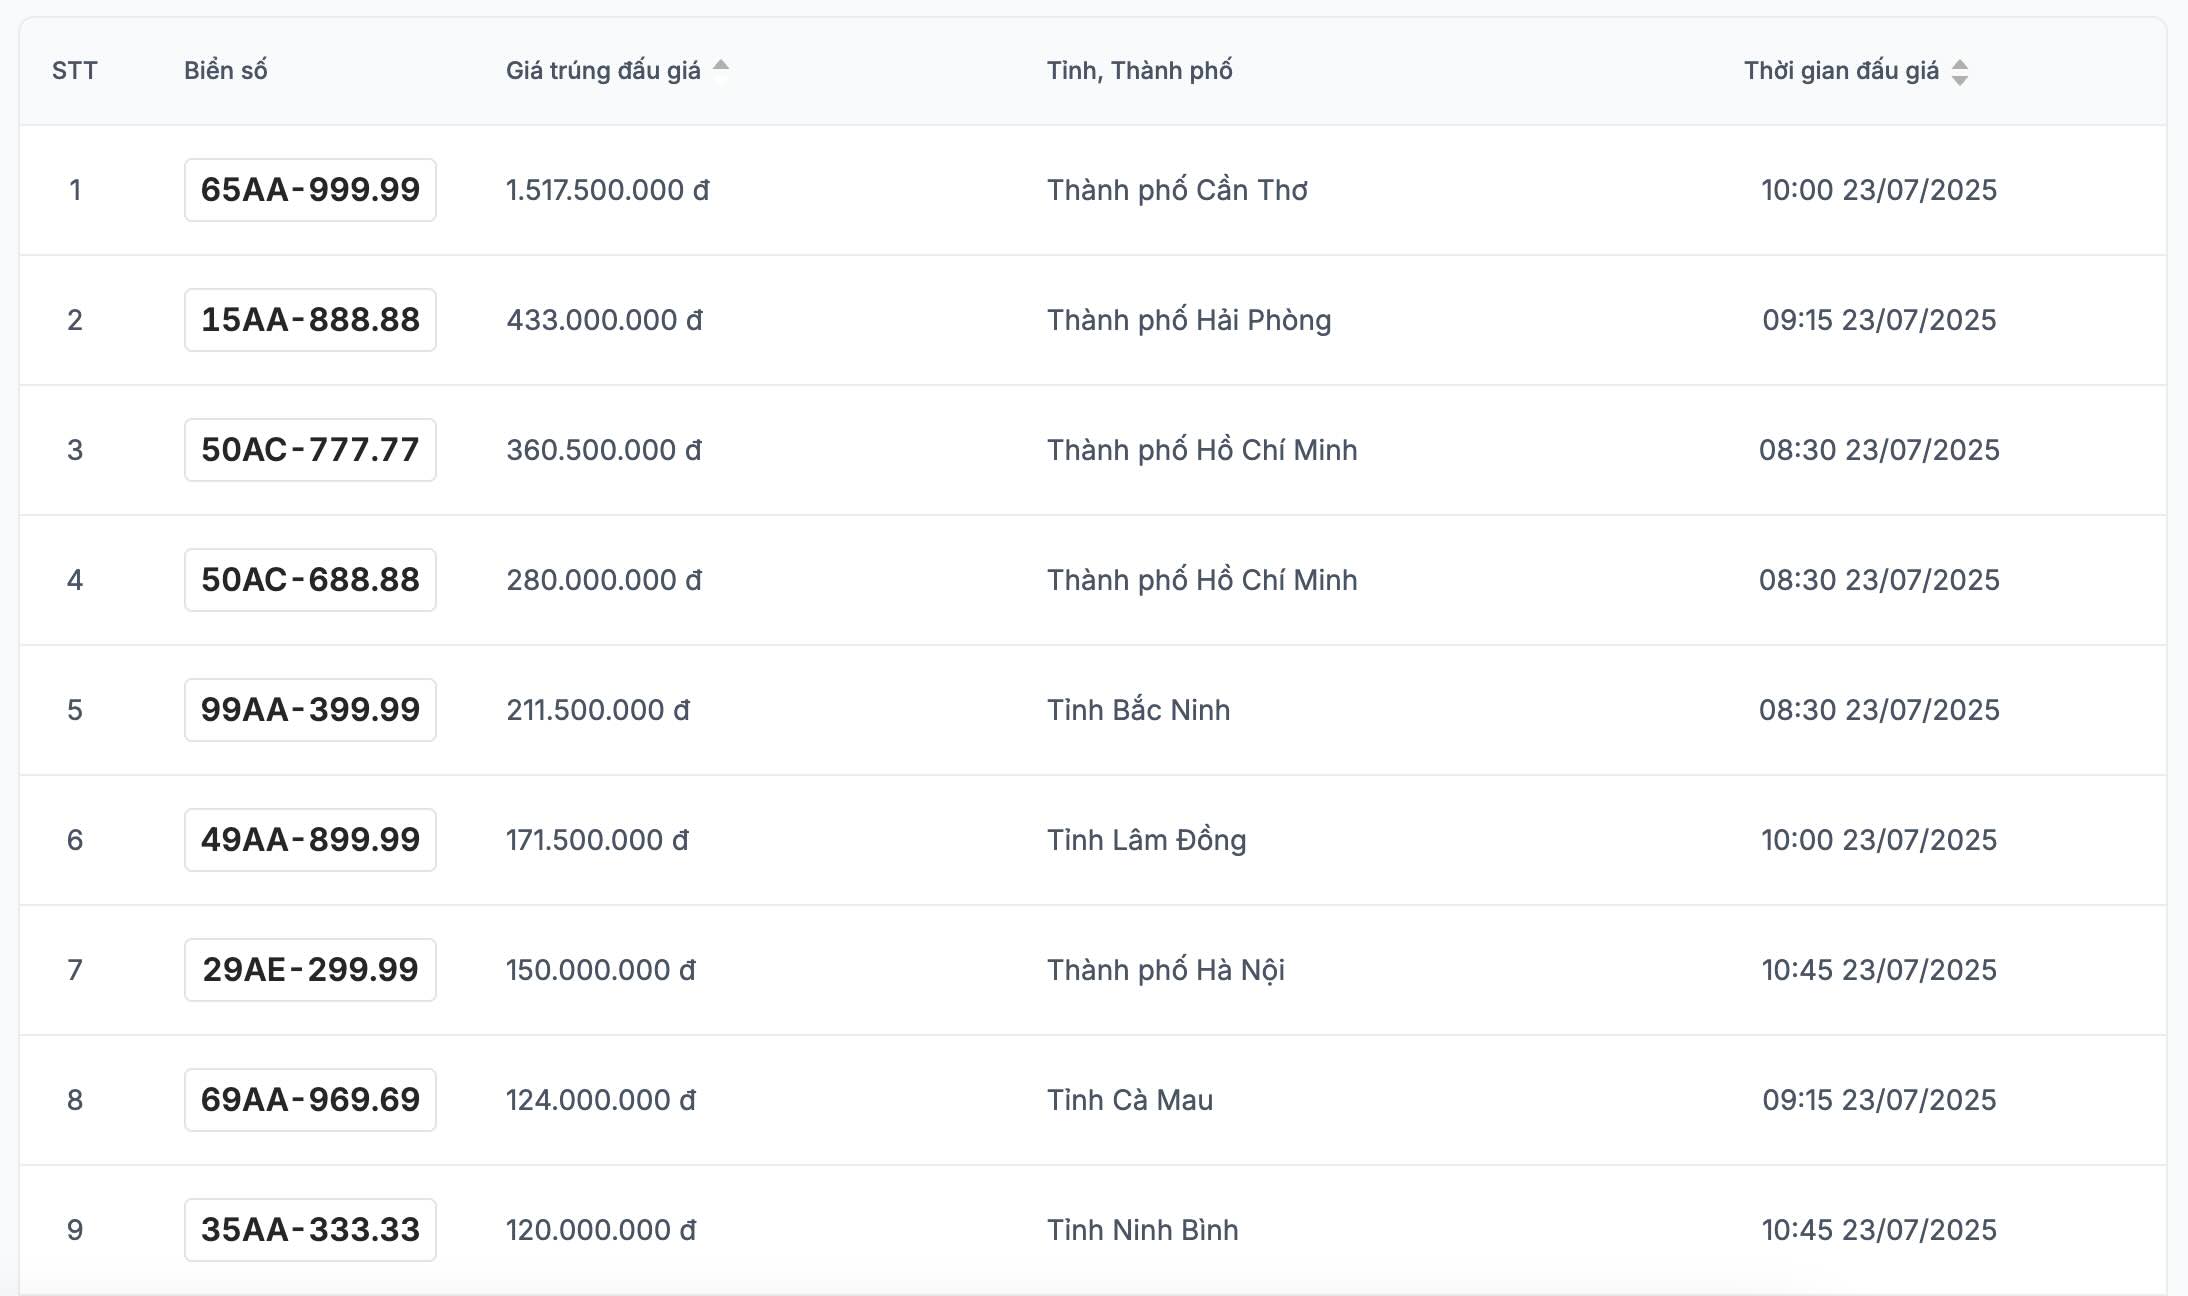Viewport: 2188px width, 1296px height.
Task: Click plate 35AA-333.33
Action: [x=310, y=1230]
